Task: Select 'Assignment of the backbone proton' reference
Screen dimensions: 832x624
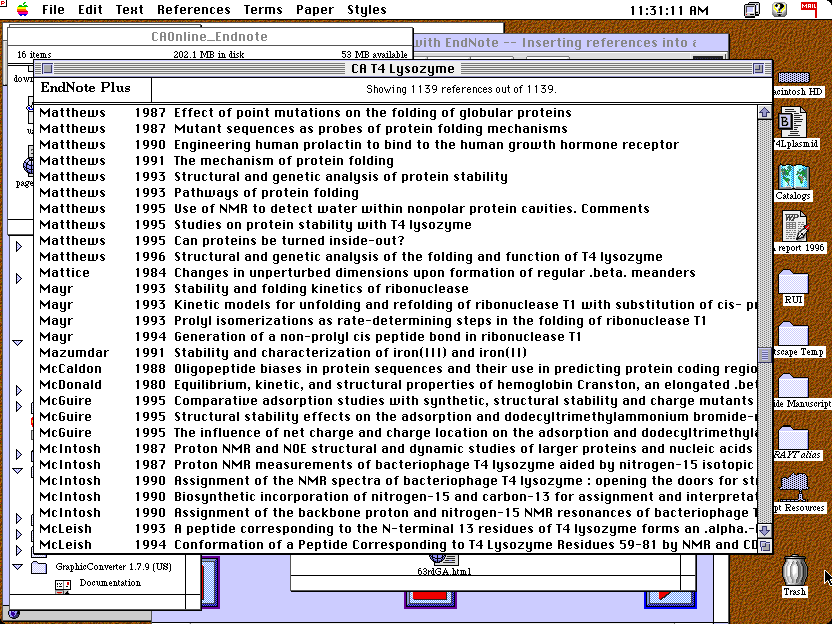Action: point(395,513)
